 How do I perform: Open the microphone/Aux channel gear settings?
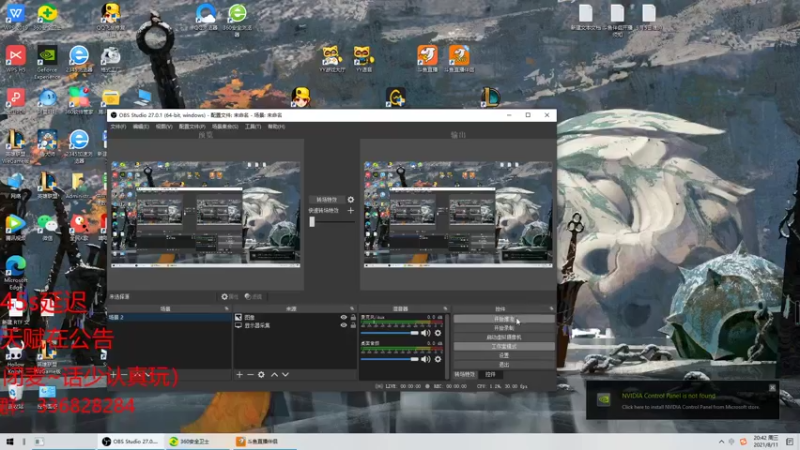click(x=438, y=333)
